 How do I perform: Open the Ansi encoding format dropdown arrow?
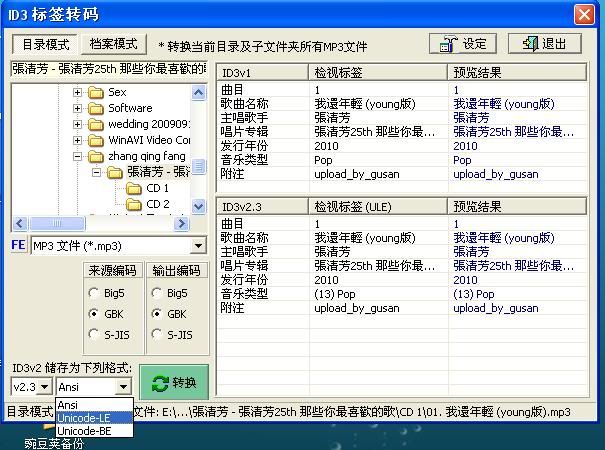coord(123,386)
